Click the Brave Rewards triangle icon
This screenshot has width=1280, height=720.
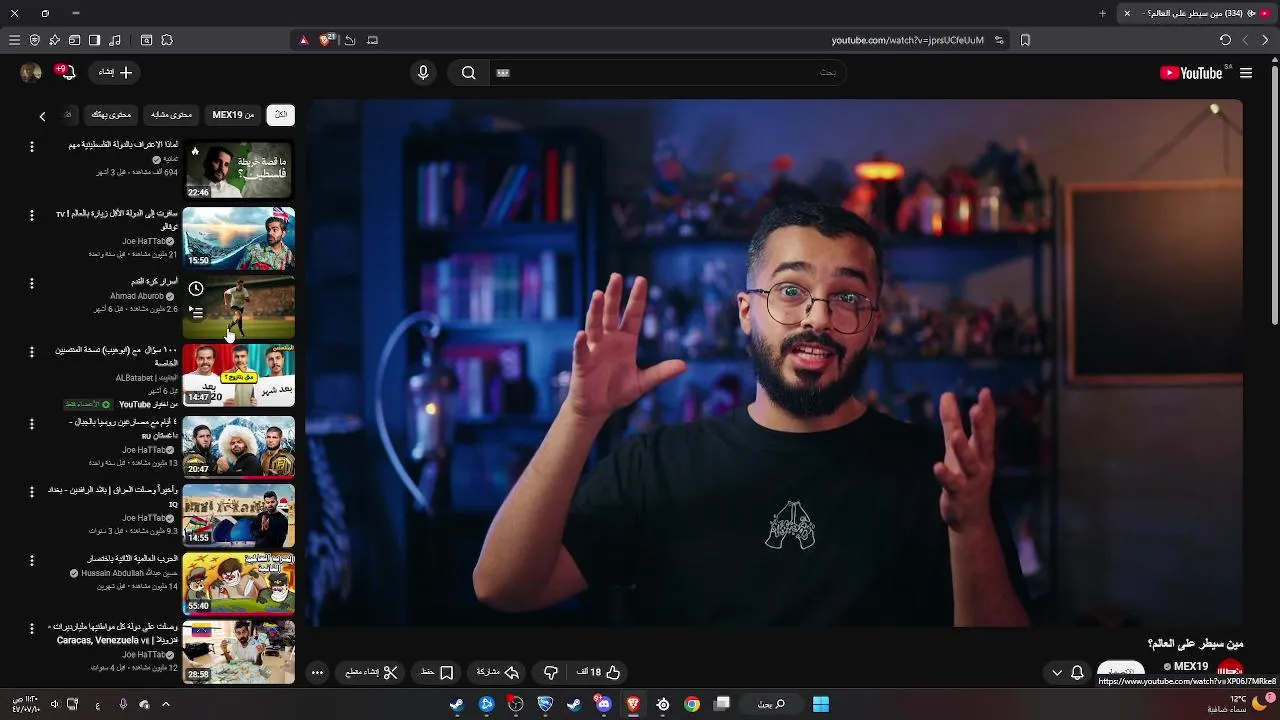(304, 40)
